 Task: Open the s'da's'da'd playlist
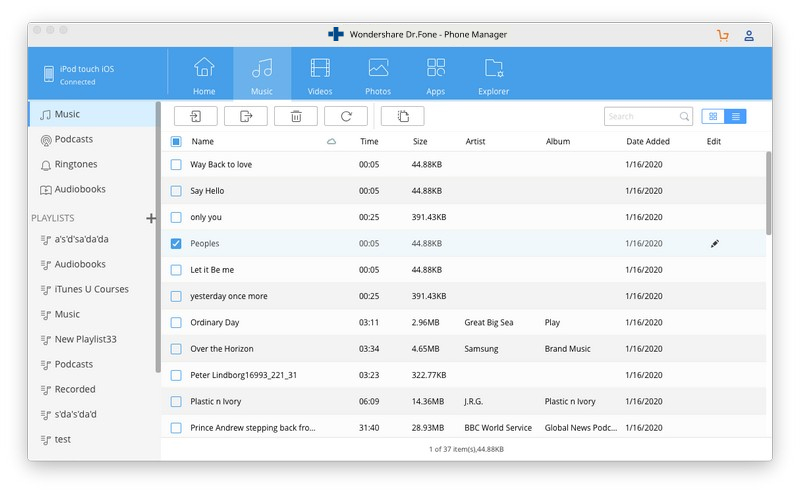(92, 414)
